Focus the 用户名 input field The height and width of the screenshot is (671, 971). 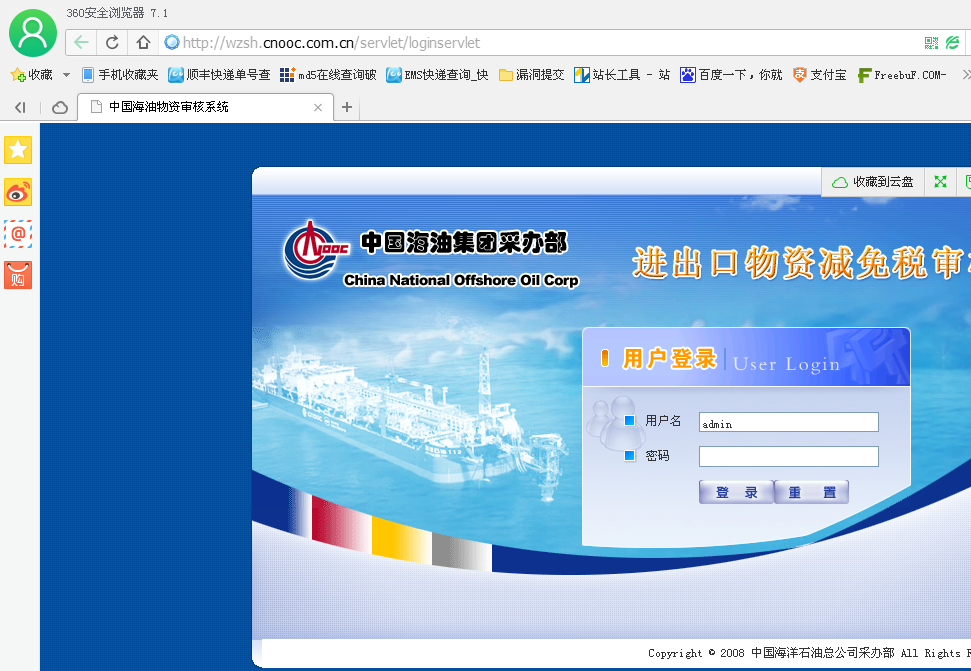pos(788,423)
